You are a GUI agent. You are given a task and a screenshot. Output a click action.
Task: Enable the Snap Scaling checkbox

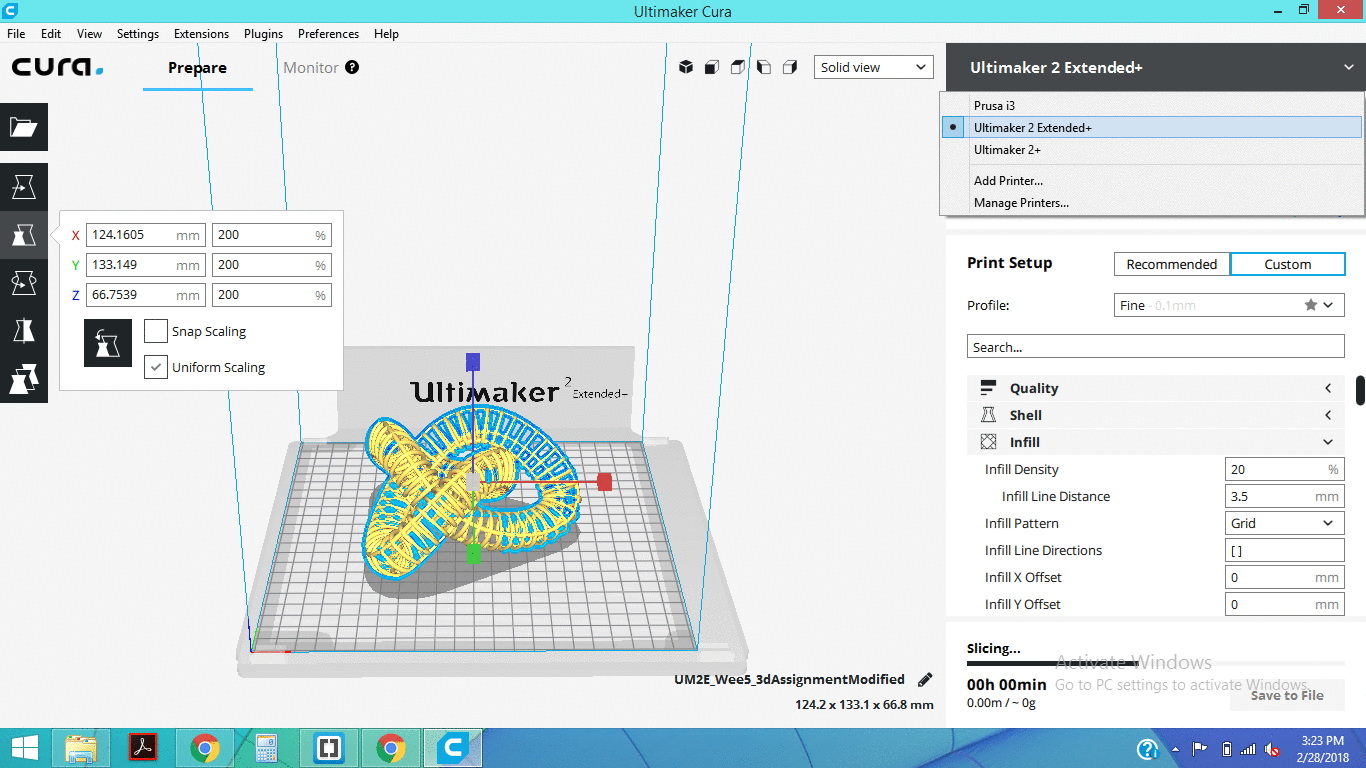[x=155, y=331]
